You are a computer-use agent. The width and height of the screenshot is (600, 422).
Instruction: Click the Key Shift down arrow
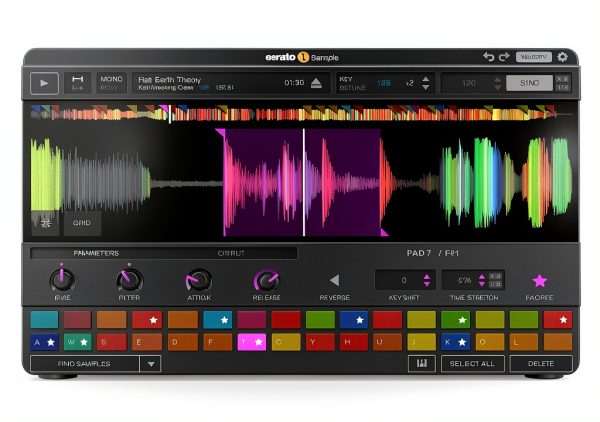427,284
